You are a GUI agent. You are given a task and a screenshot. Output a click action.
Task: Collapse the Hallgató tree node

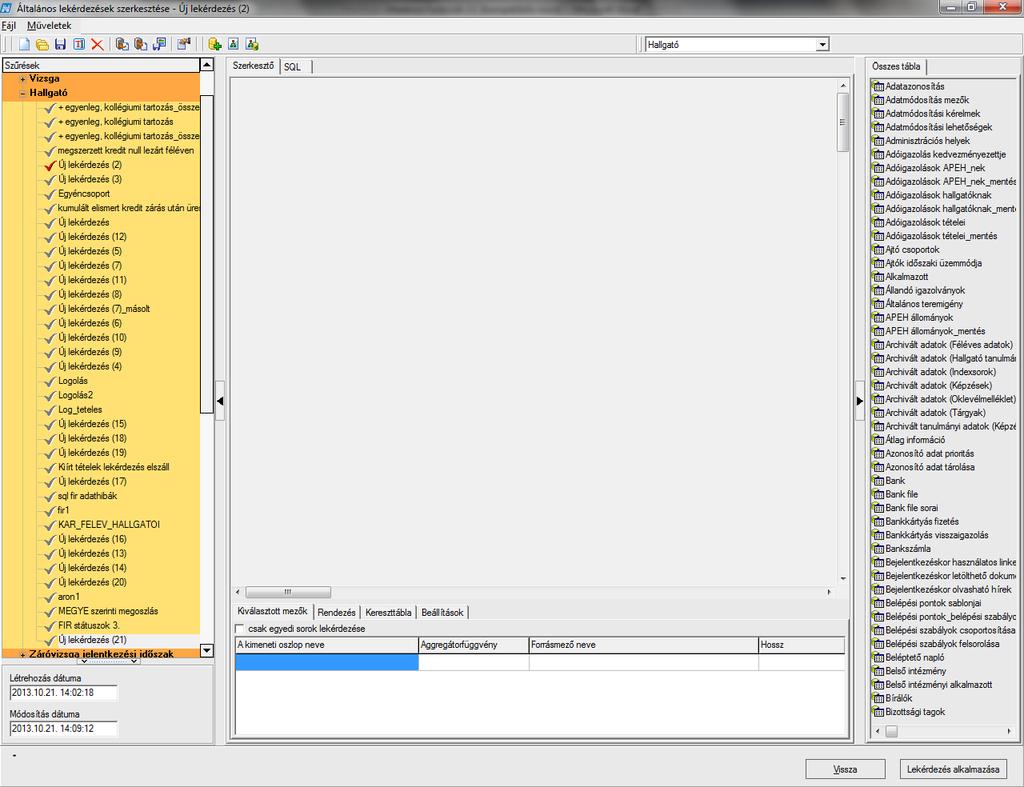click(x=23, y=93)
